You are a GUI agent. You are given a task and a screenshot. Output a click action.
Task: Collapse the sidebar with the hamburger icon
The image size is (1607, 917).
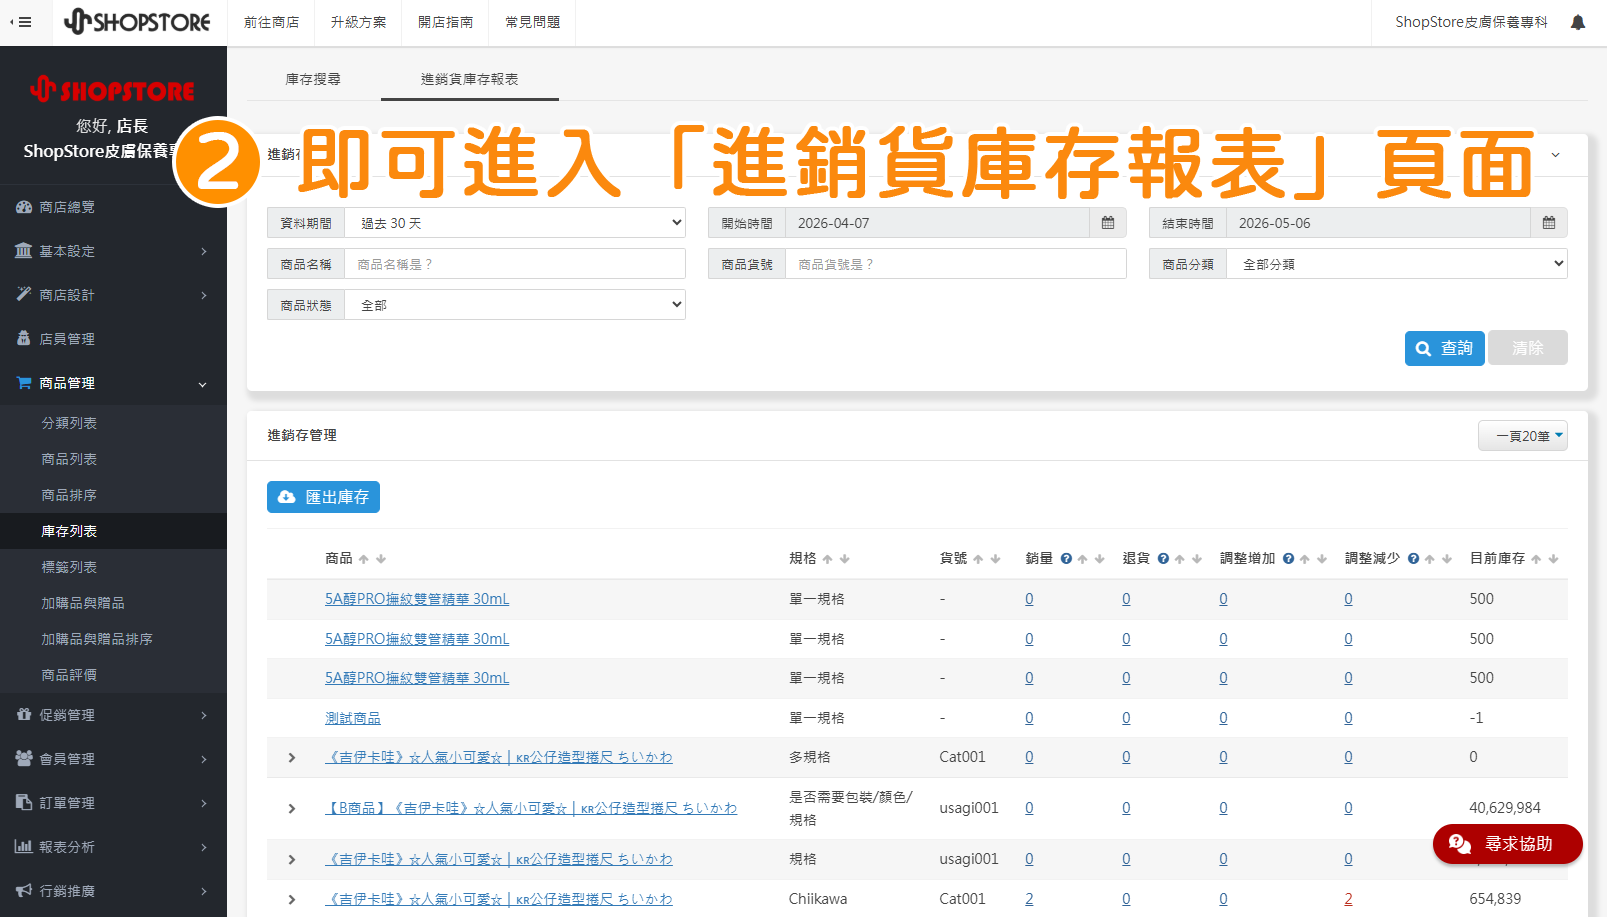21,22
